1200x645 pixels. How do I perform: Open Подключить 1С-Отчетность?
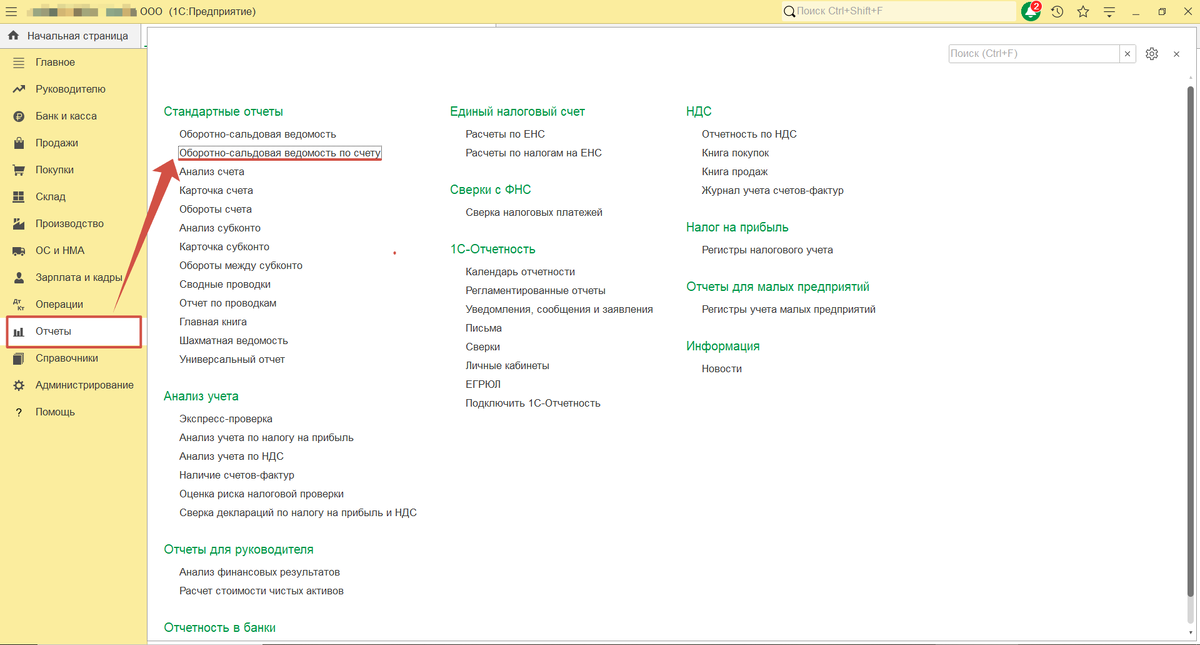pos(533,403)
